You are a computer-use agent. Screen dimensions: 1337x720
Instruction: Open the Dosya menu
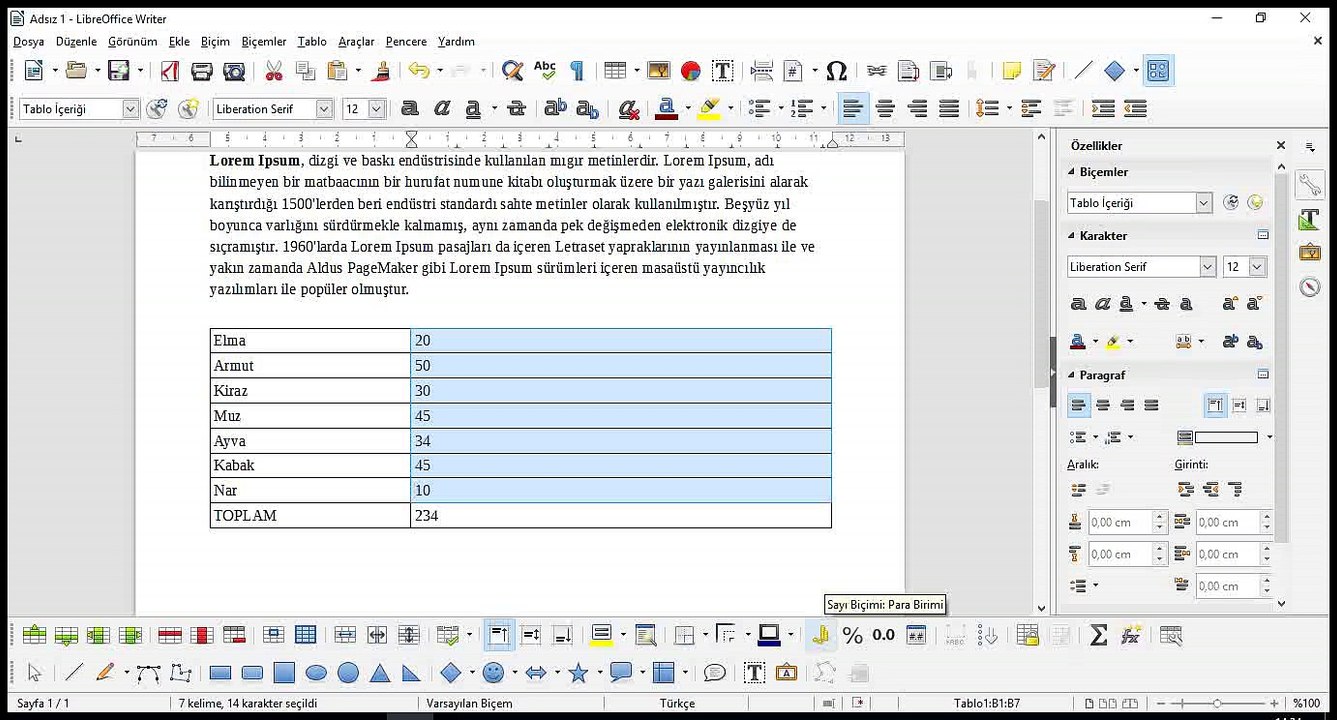pos(28,41)
